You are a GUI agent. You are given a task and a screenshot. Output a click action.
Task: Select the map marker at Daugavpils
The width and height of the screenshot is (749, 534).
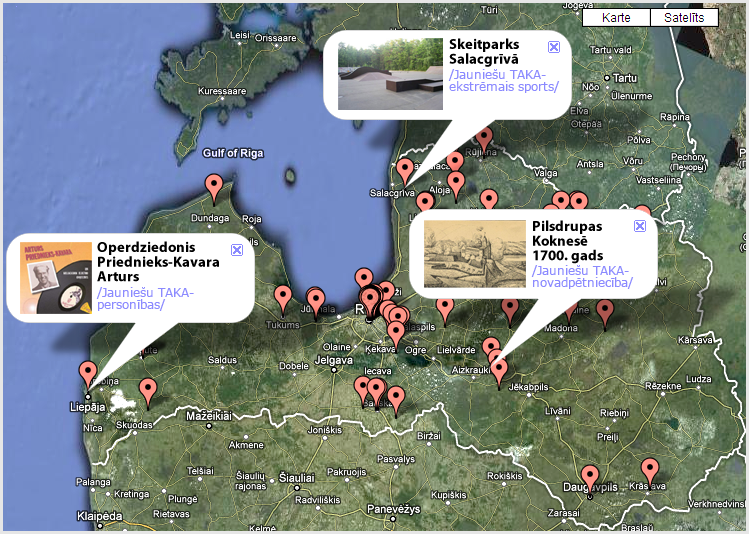click(x=590, y=477)
